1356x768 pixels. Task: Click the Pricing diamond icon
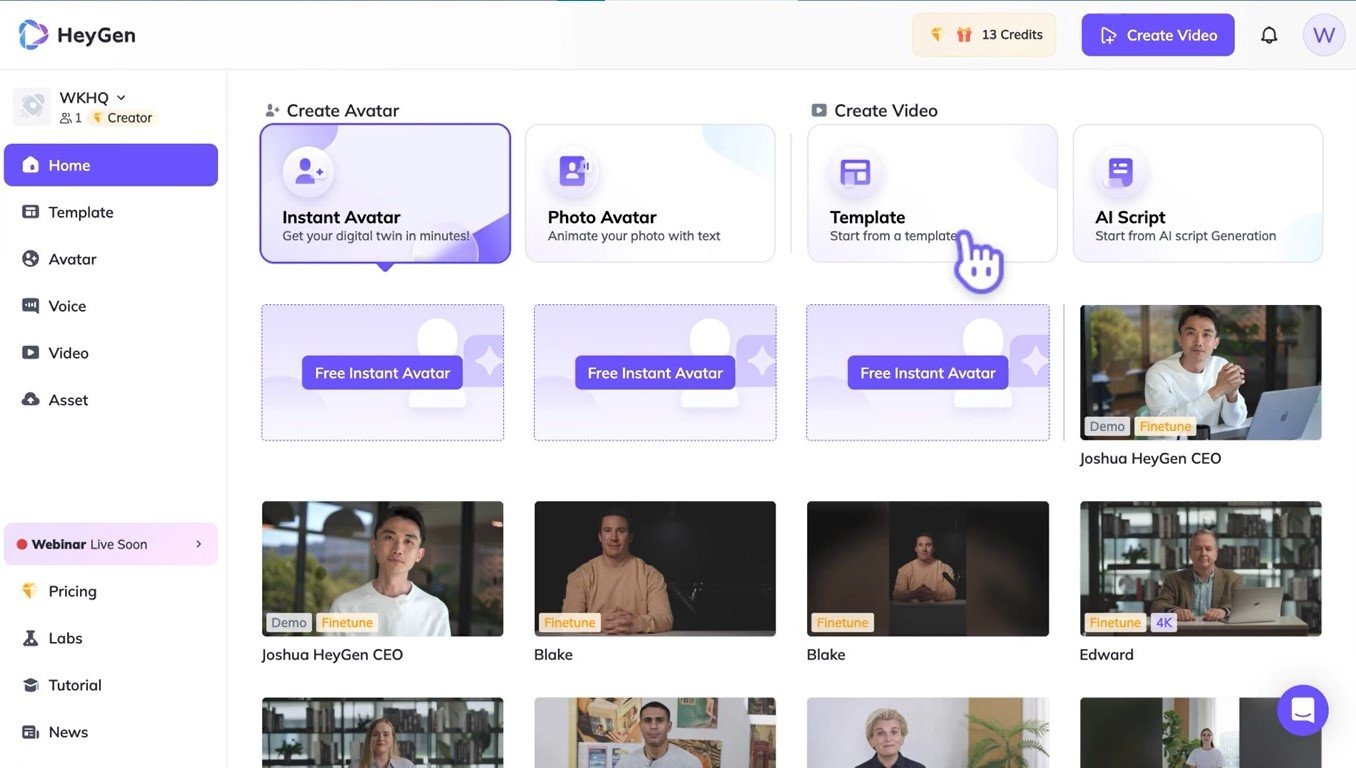coord(30,591)
